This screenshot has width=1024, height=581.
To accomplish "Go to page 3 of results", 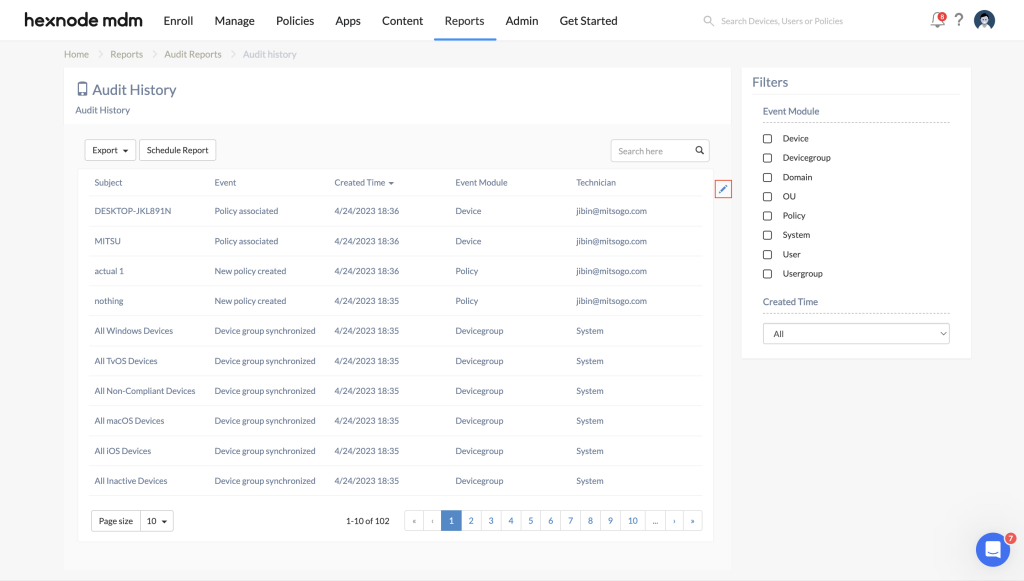I will pyautogui.click(x=491, y=520).
